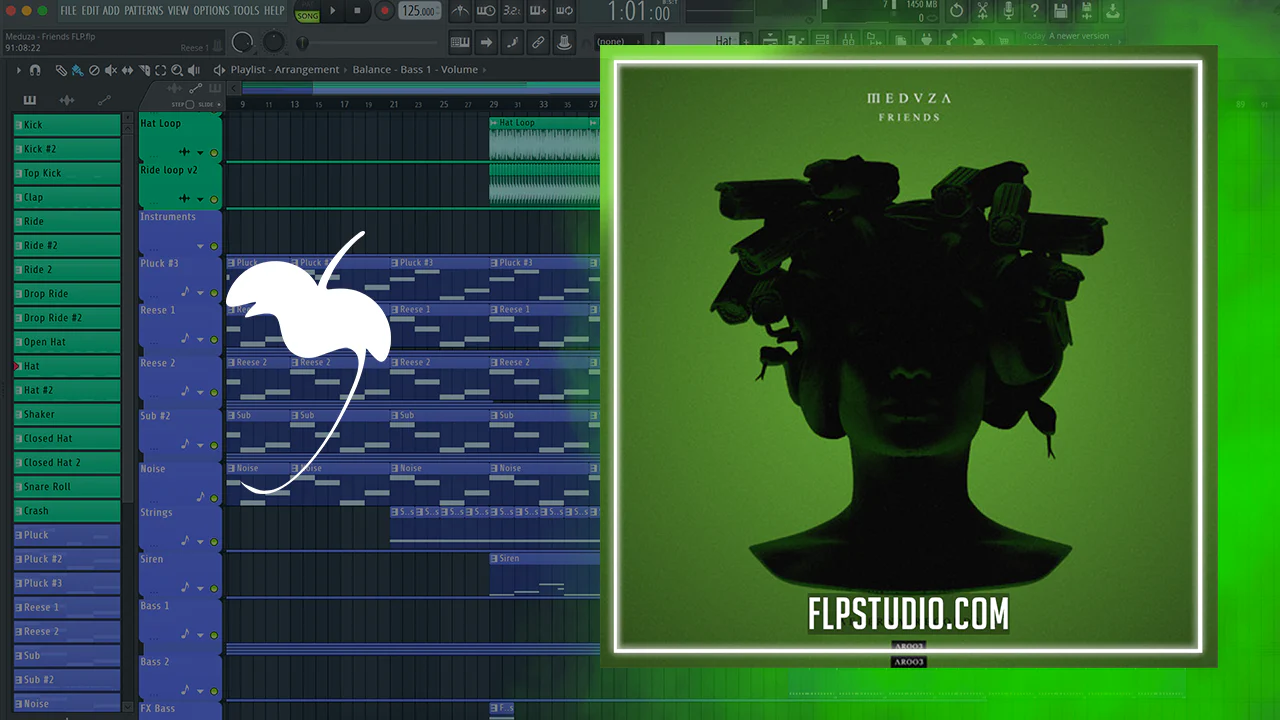
Task: Open the EDIT menu
Action: point(90,11)
